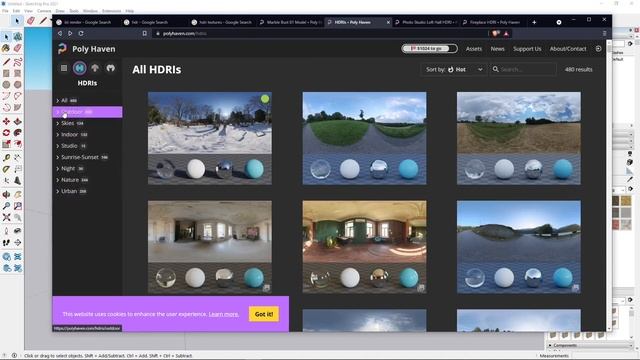Open the green-walled room HDRI thumbnail
The height and width of the screenshot is (360, 640).
[x=364, y=247]
